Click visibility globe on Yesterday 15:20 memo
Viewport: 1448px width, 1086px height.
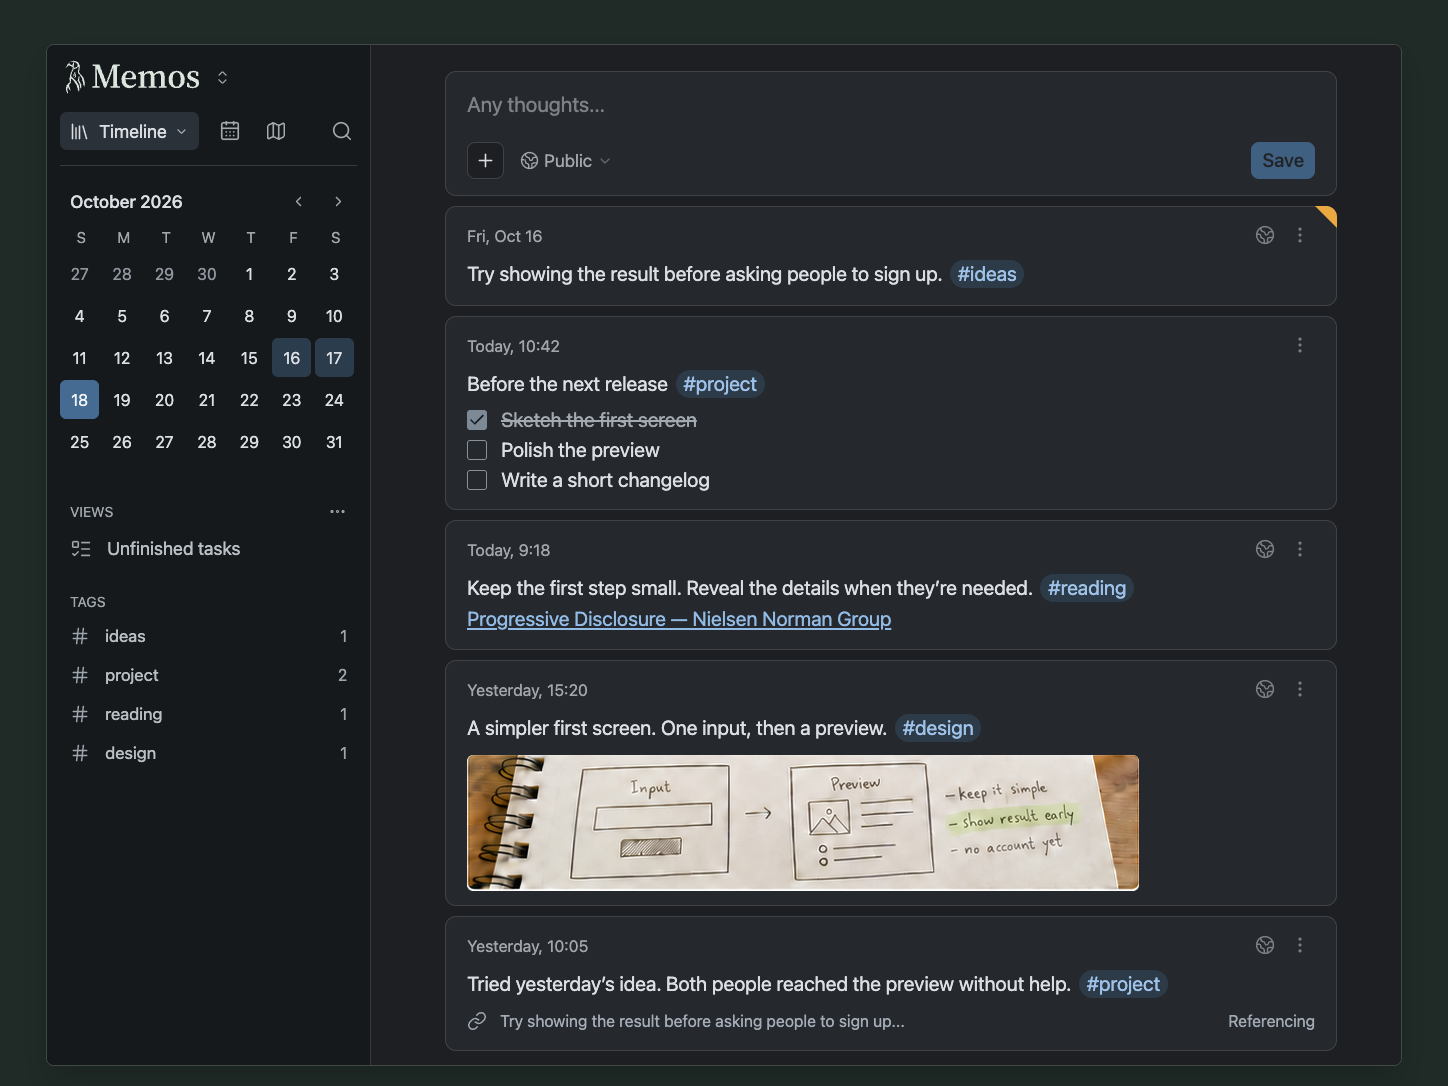1265,689
